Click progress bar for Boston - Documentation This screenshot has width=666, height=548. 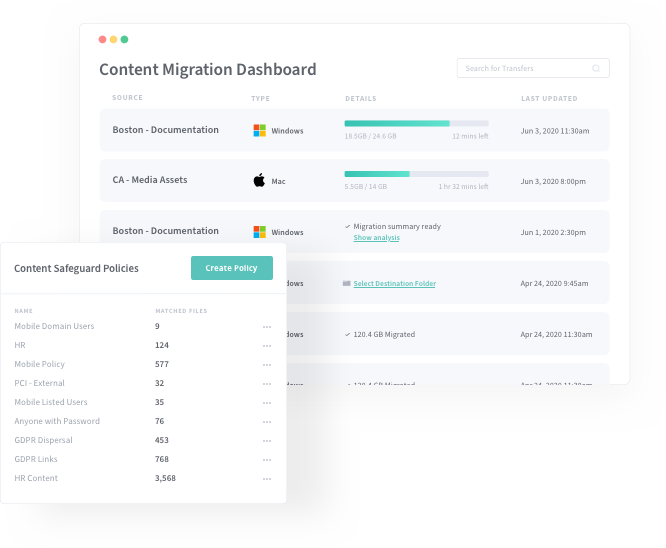[416, 124]
